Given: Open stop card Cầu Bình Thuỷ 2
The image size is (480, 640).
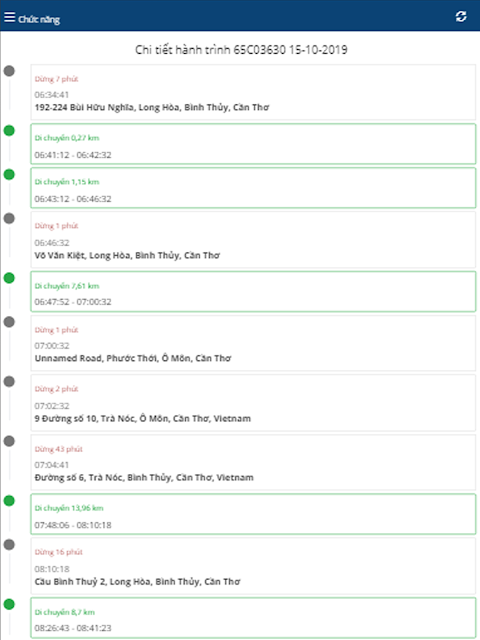Looking at the screenshot, I should coord(253,566).
